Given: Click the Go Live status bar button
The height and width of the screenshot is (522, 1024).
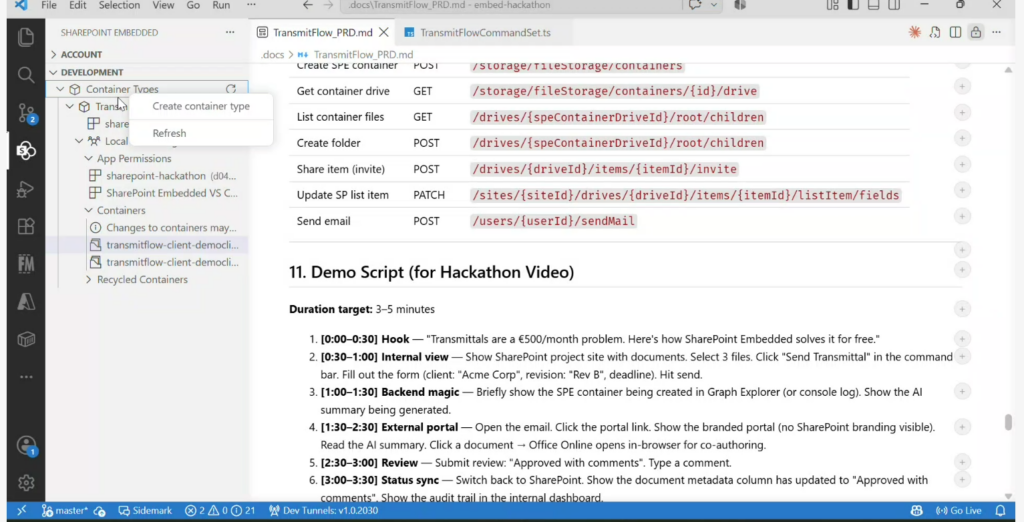Looking at the screenshot, I should point(959,510).
